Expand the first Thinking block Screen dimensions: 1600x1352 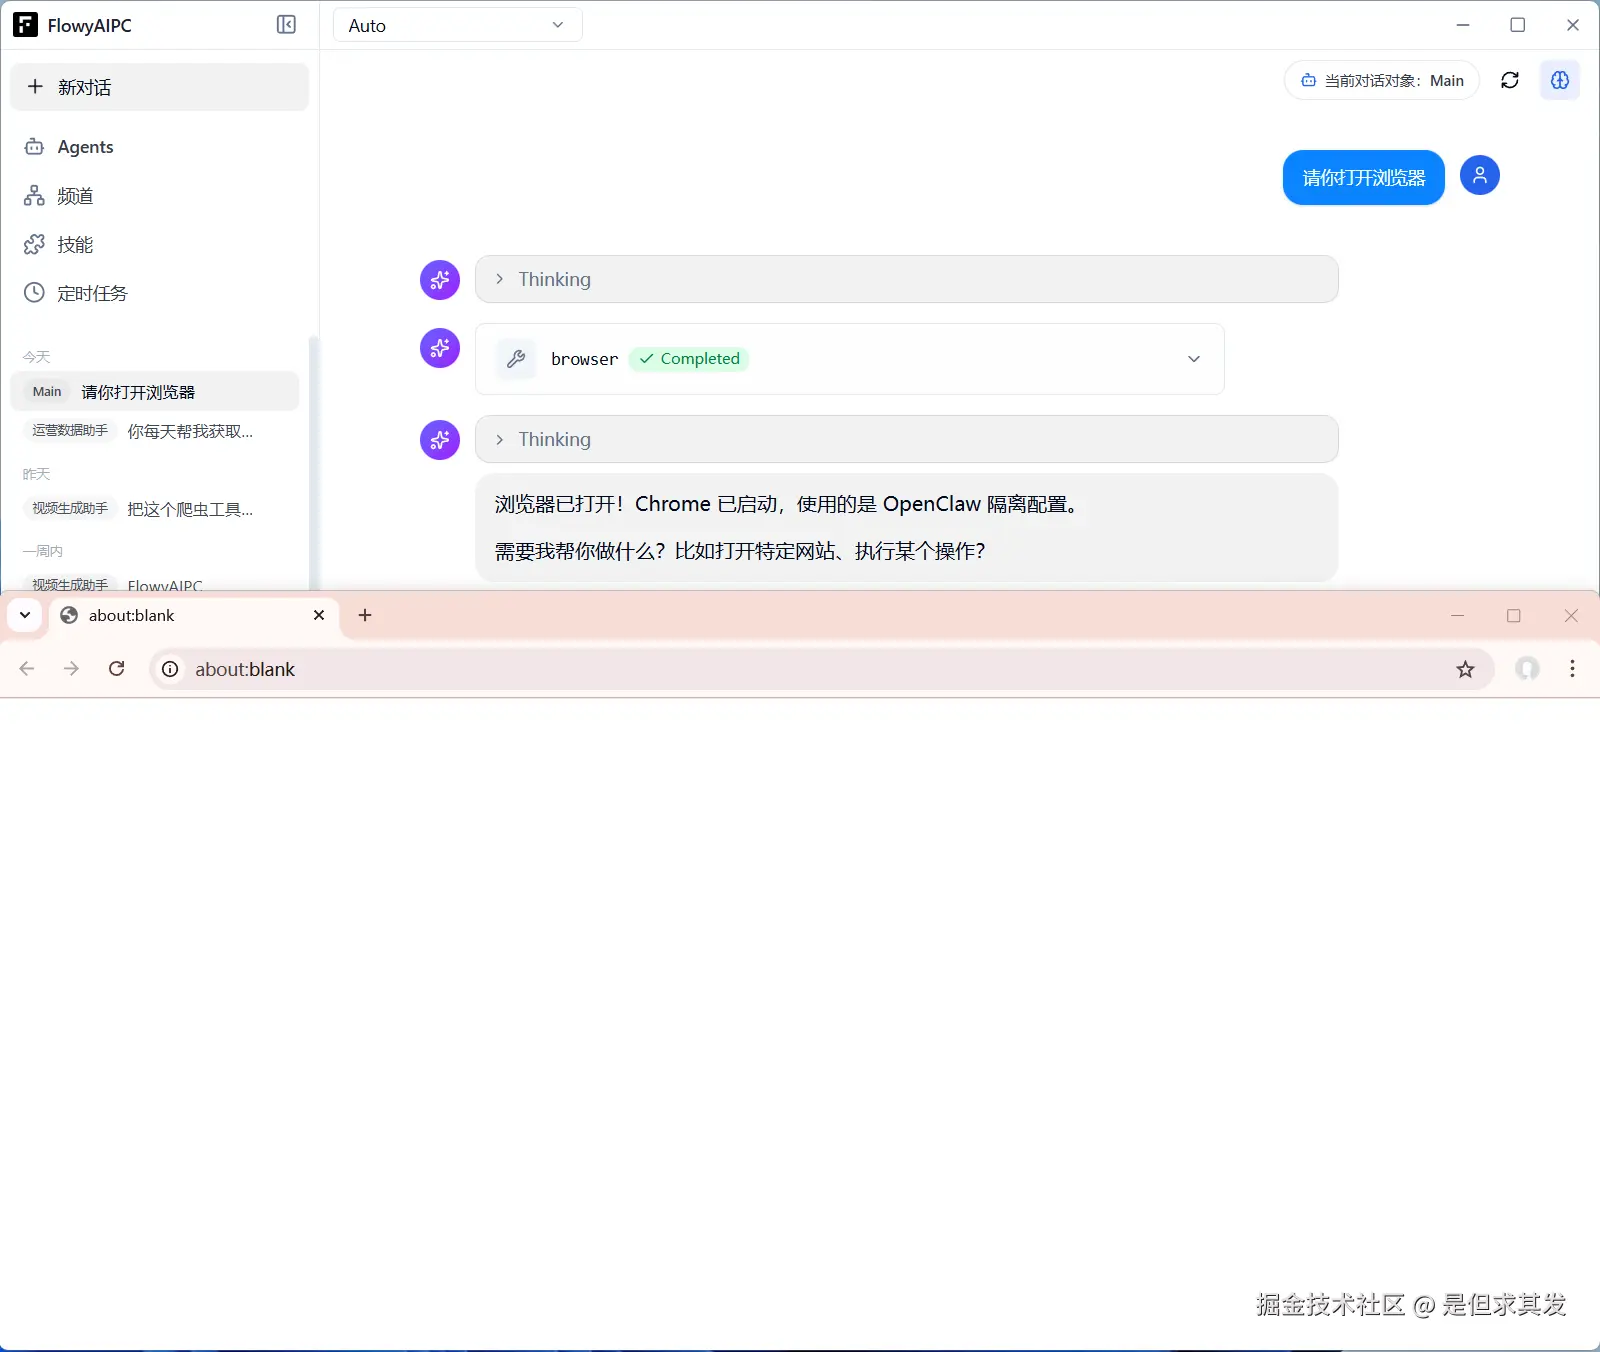906,279
